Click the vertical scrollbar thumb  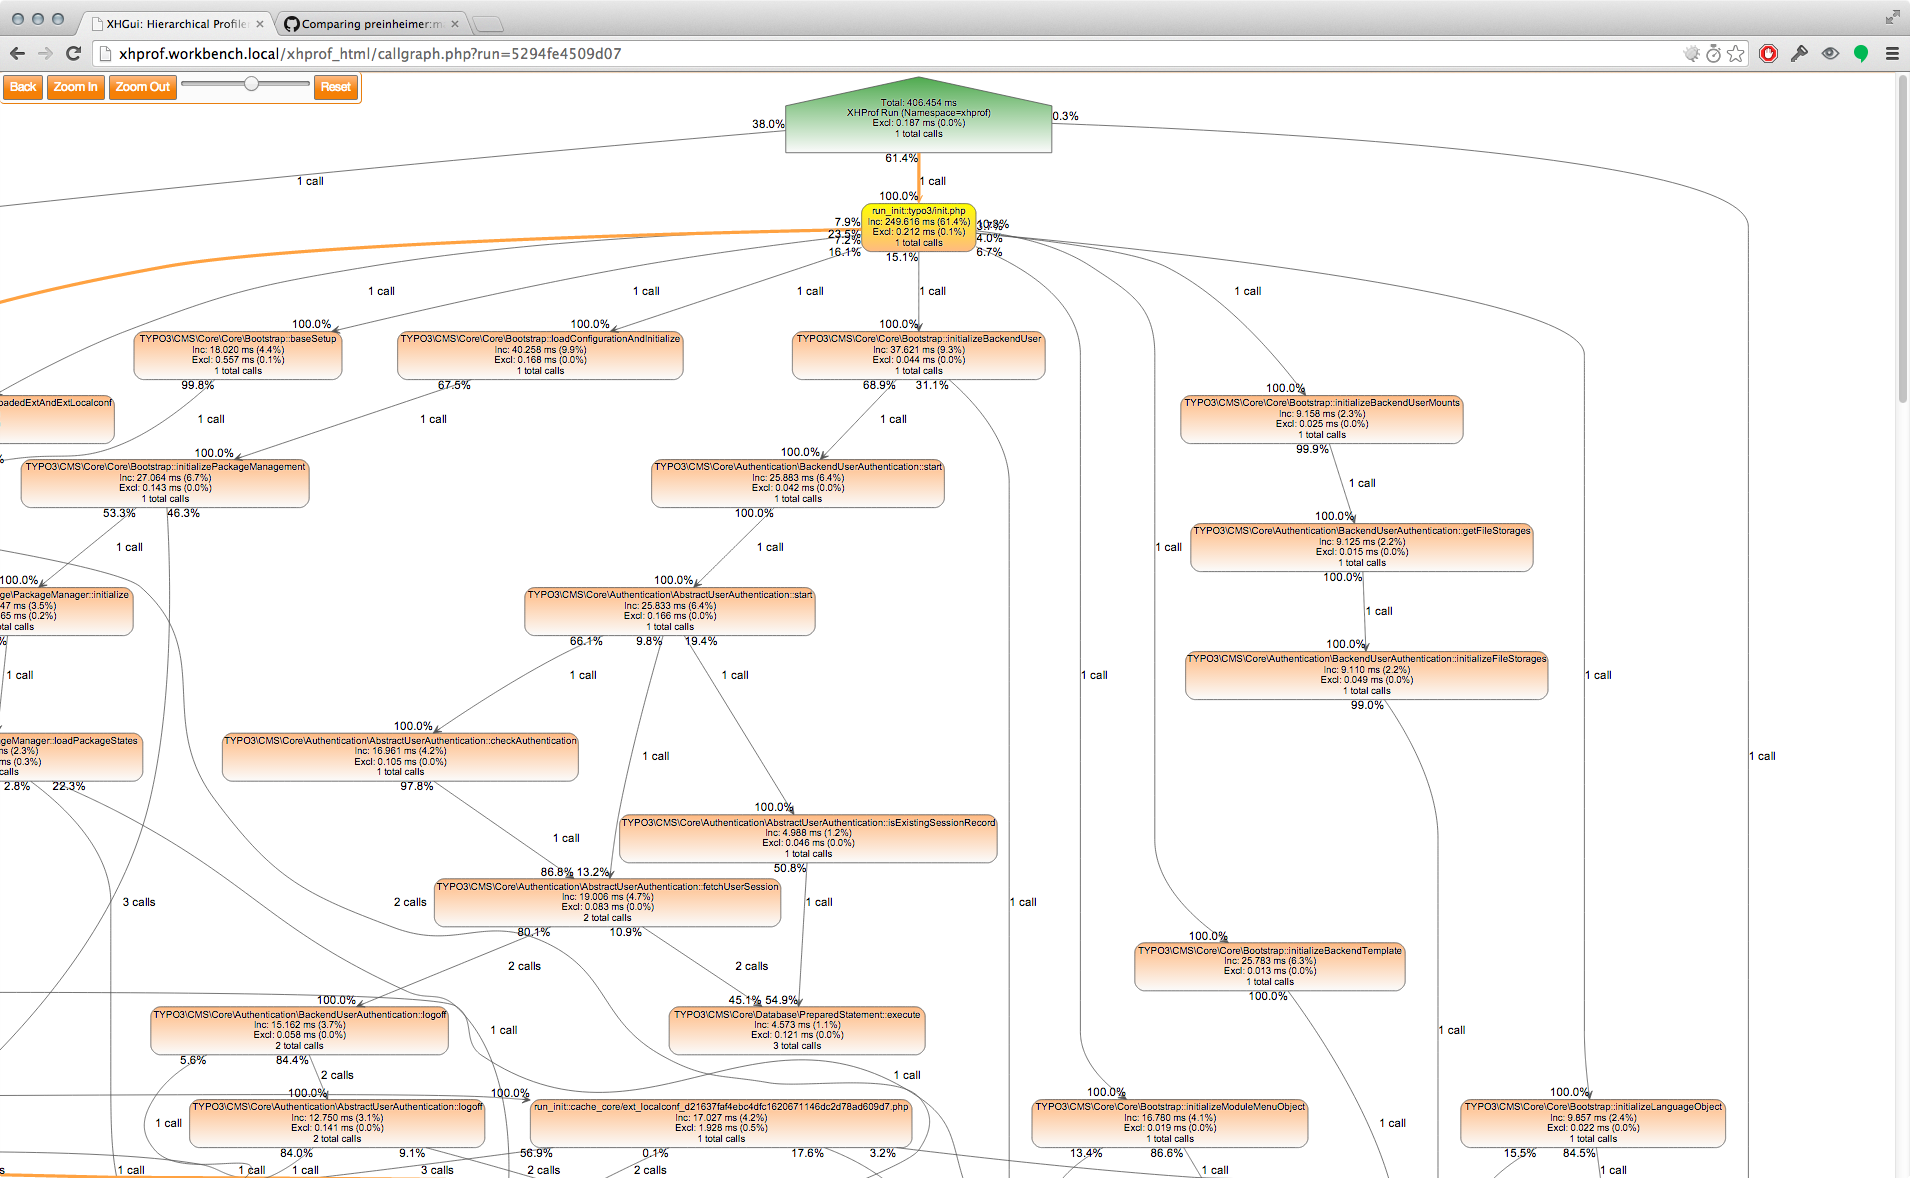1902,240
